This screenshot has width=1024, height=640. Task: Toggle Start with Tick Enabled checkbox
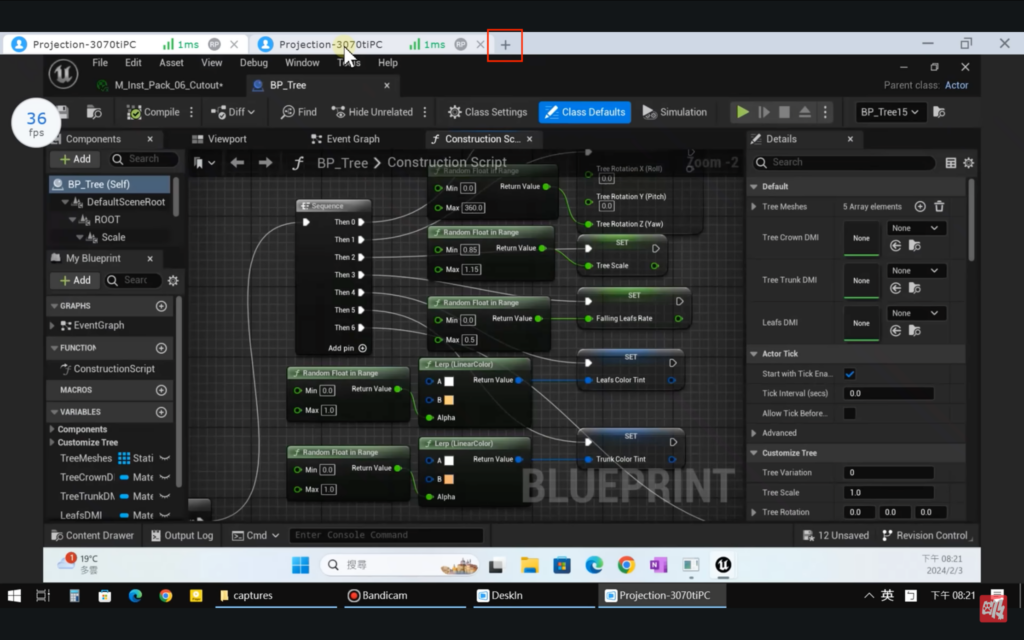click(850, 374)
